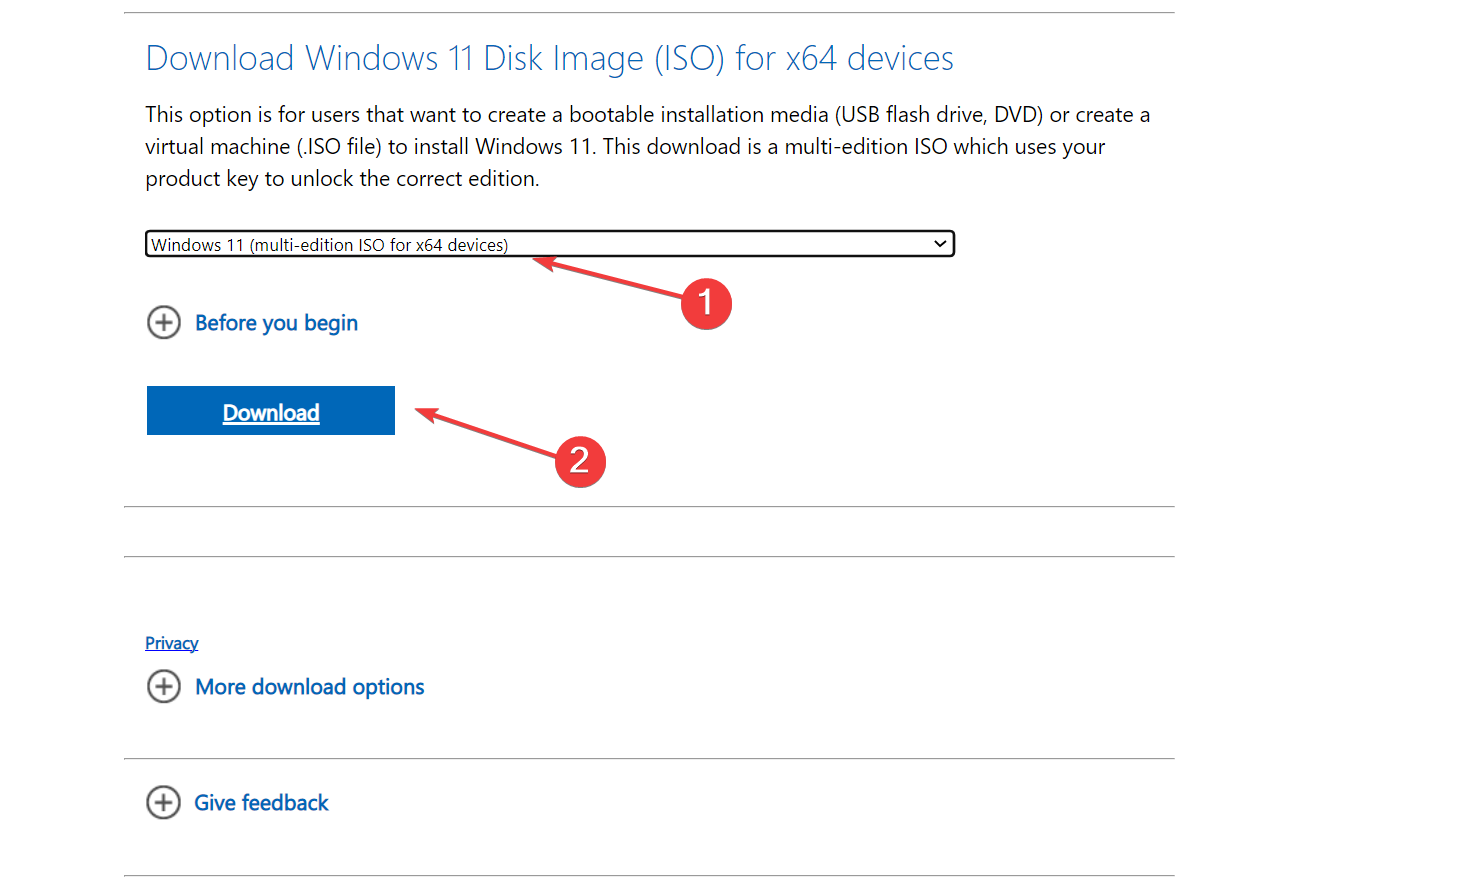The height and width of the screenshot is (890, 1479).
Task: Click the More download options label
Action: pyautogui.click(x=309, y=687)
